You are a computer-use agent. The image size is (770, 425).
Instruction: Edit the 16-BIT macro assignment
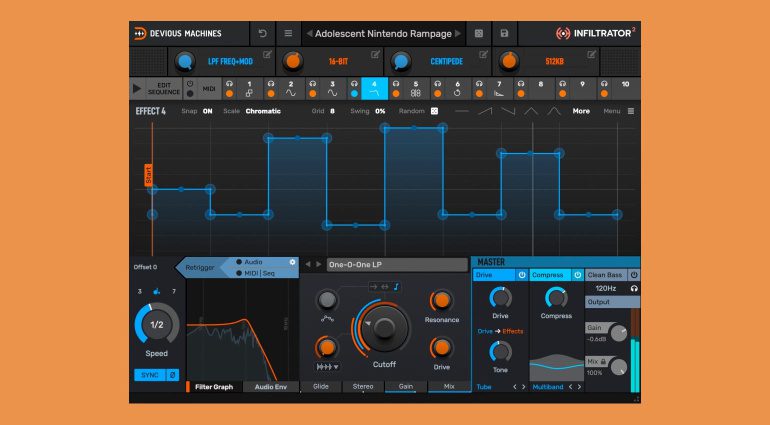(x=375, y=55)
